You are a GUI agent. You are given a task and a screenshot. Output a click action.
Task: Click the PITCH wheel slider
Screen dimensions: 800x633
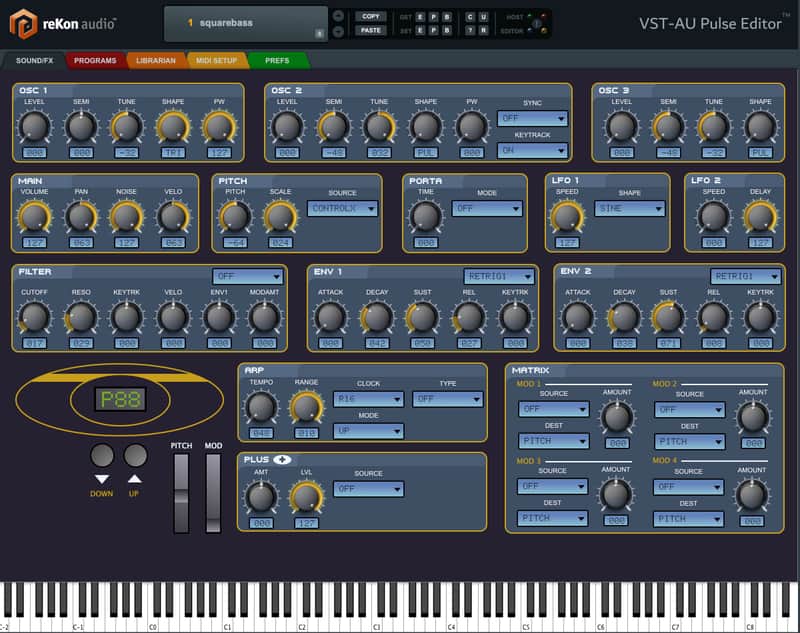point(182,493)
